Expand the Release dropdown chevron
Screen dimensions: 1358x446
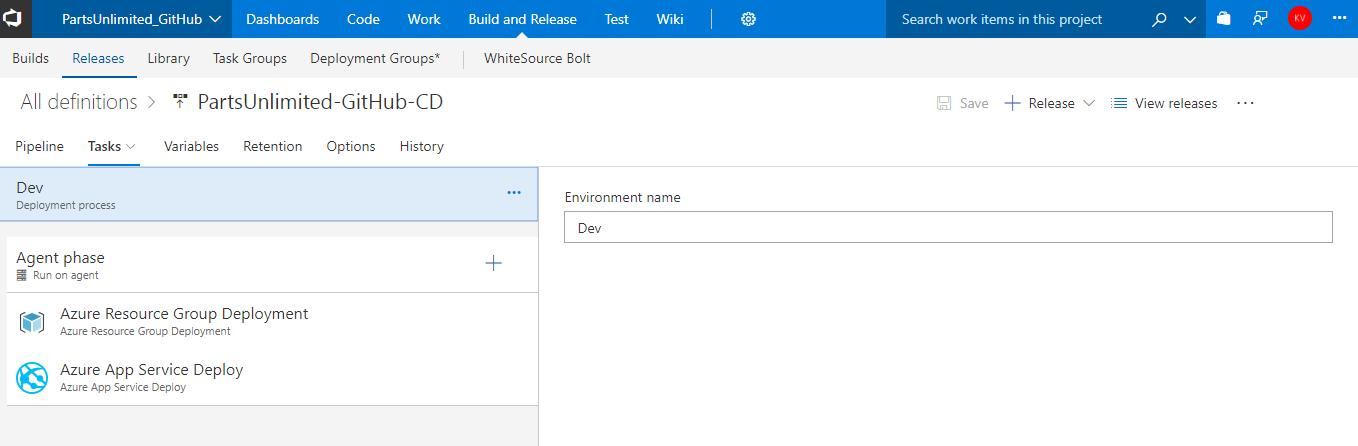(x=1089, y=103)
